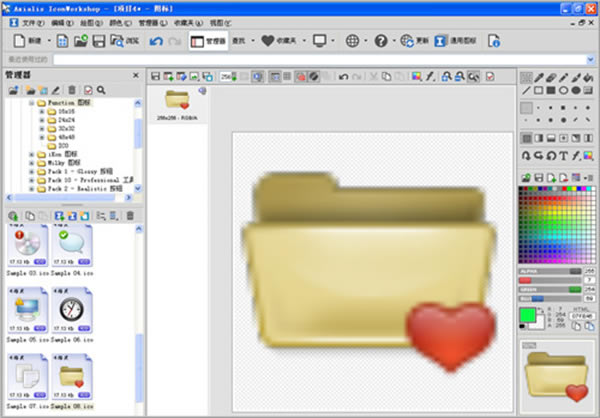Click the 浏览 browse button
Viewport: 600px width, 418px height.
tap(124, 41)
